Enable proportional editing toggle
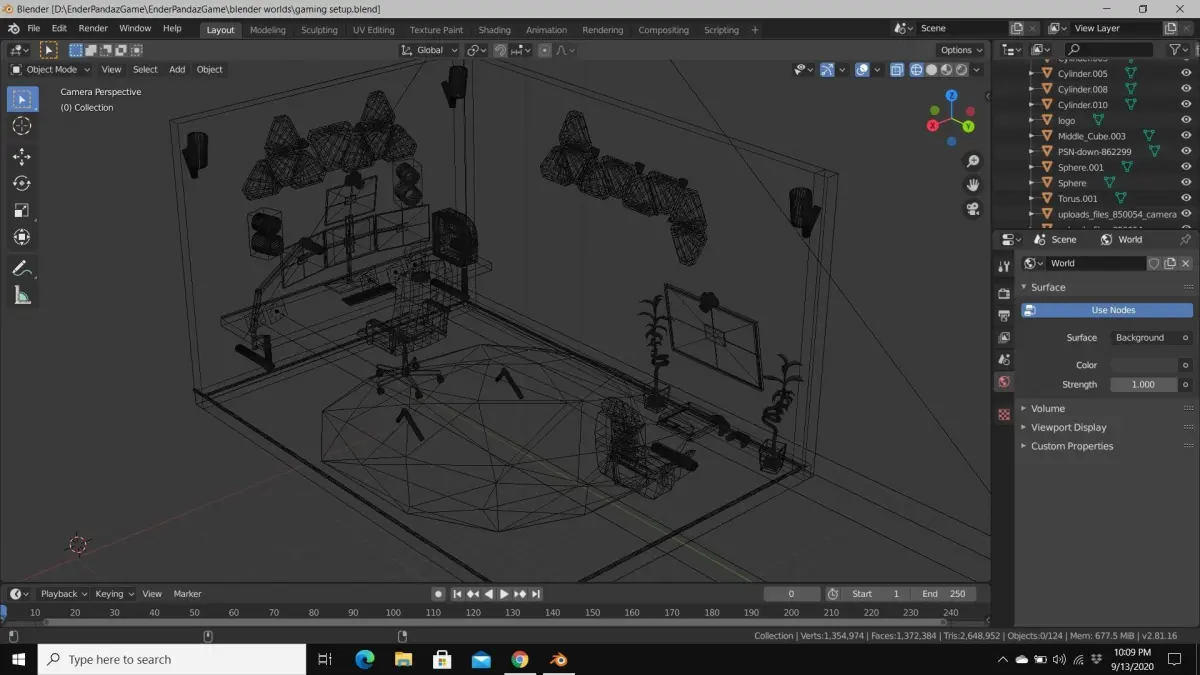 pos(544,50)
